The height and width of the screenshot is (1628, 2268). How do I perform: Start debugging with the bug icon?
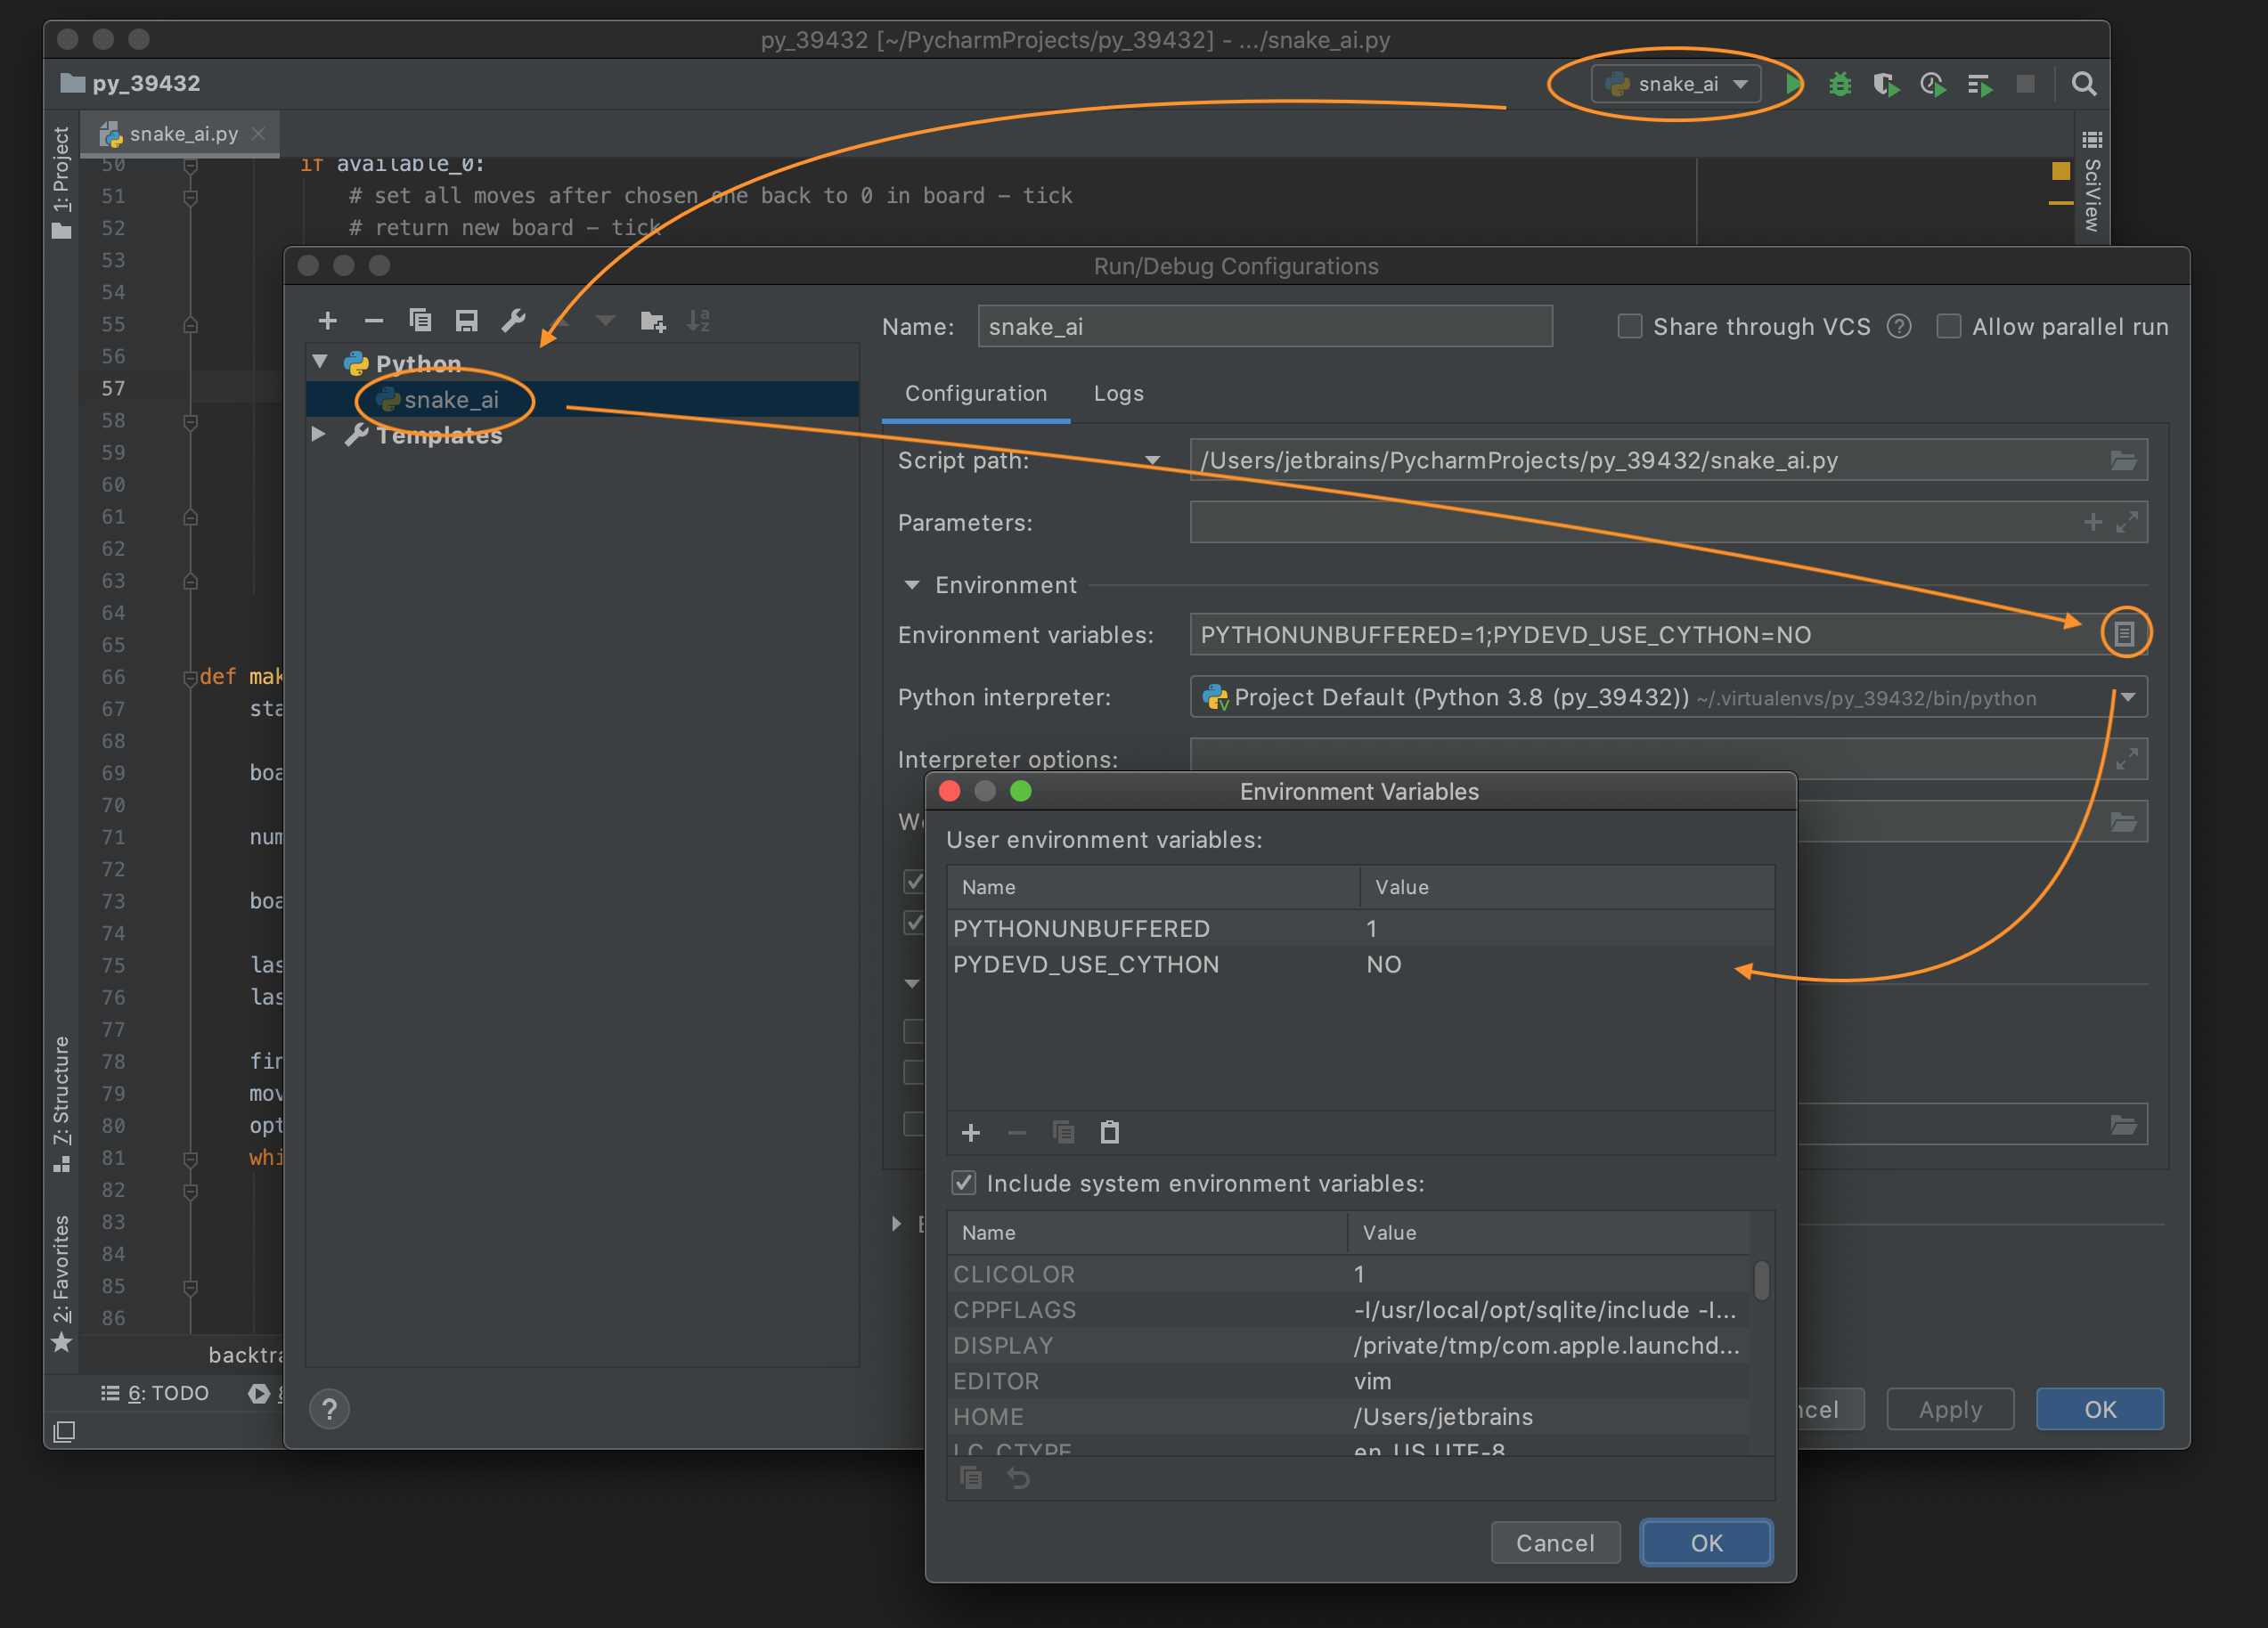tap(1839, 84)
